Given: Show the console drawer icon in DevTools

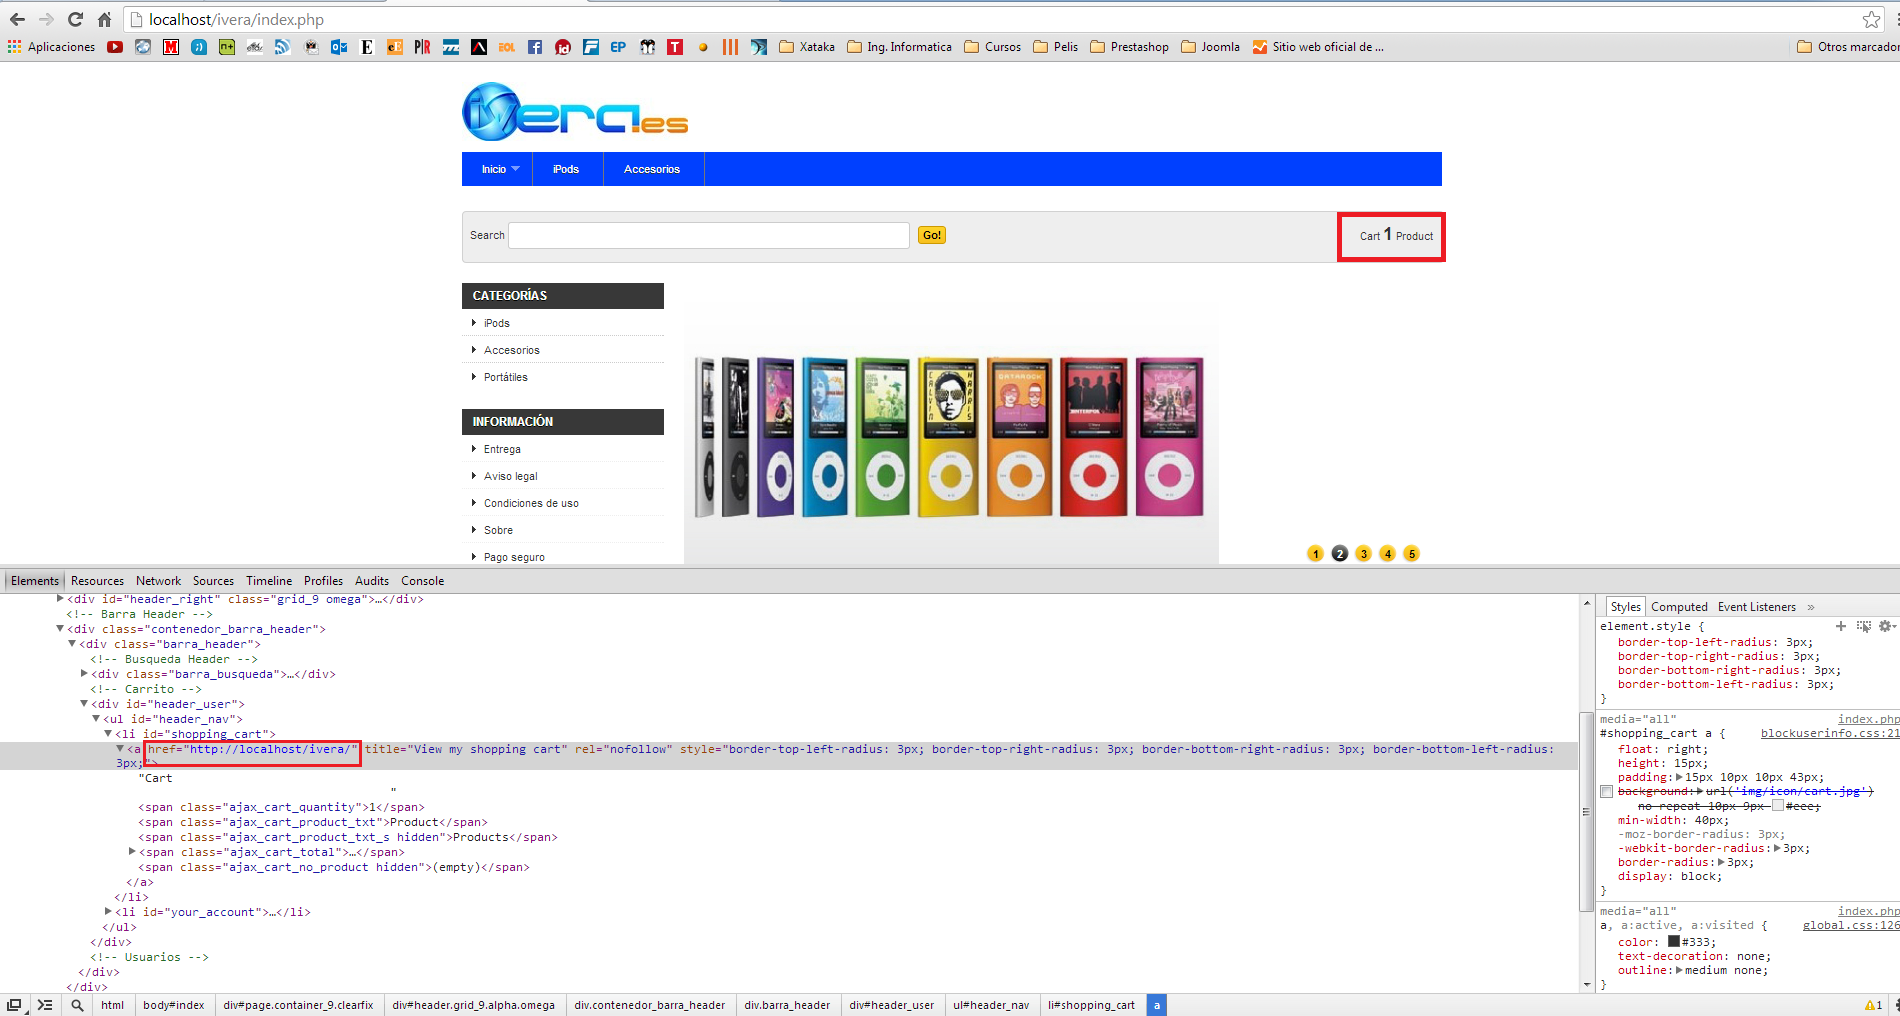Looking at the screenshot, I should coord(45,1005).
